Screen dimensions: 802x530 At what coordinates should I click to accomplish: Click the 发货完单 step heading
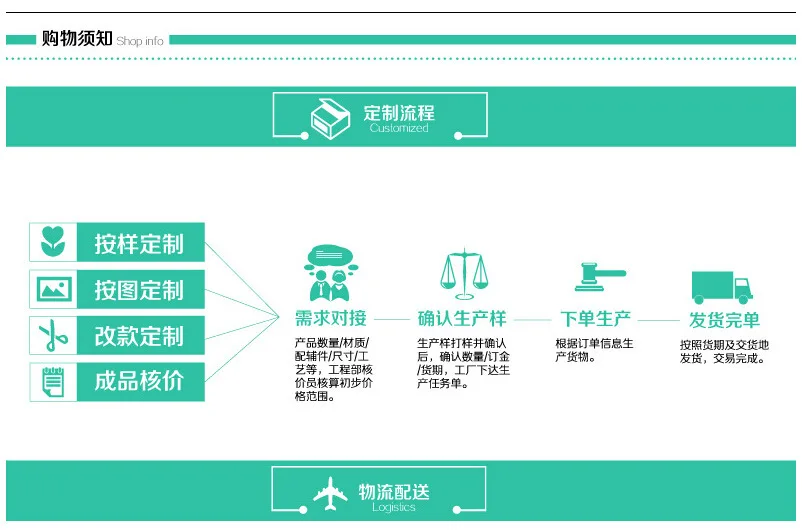pos(724,320)
